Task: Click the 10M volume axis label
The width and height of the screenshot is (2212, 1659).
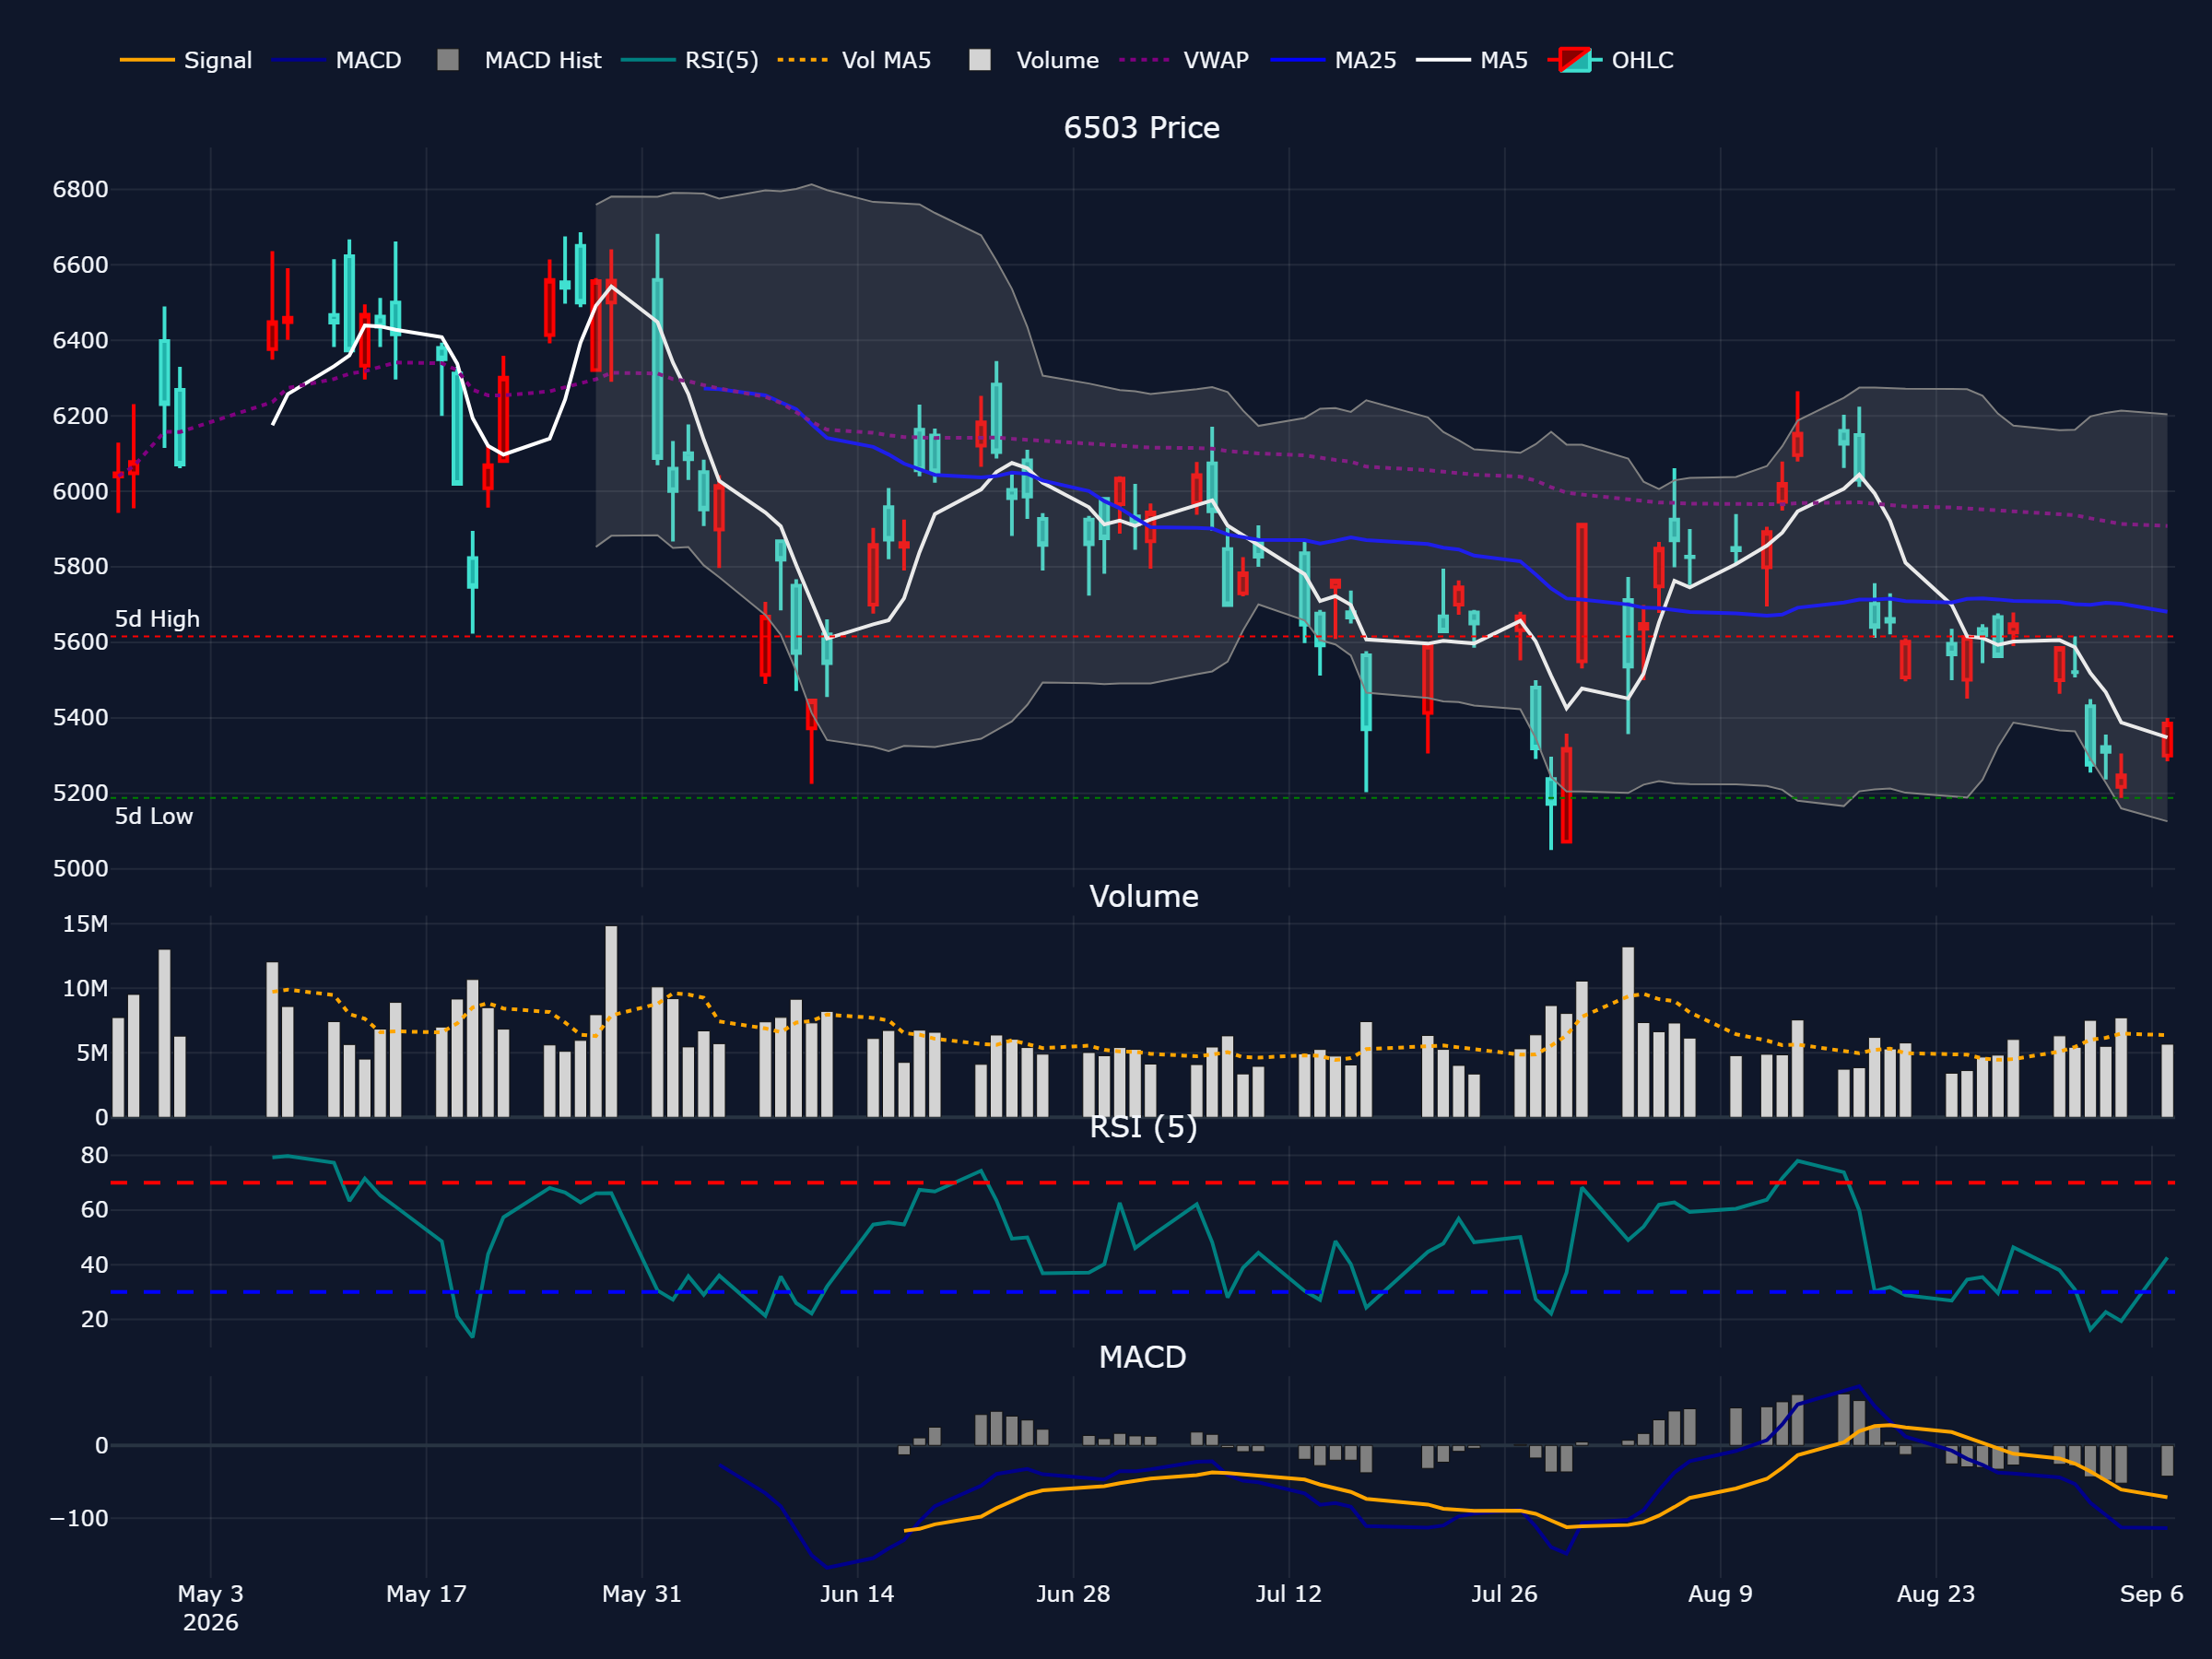Action: (85, 989)
